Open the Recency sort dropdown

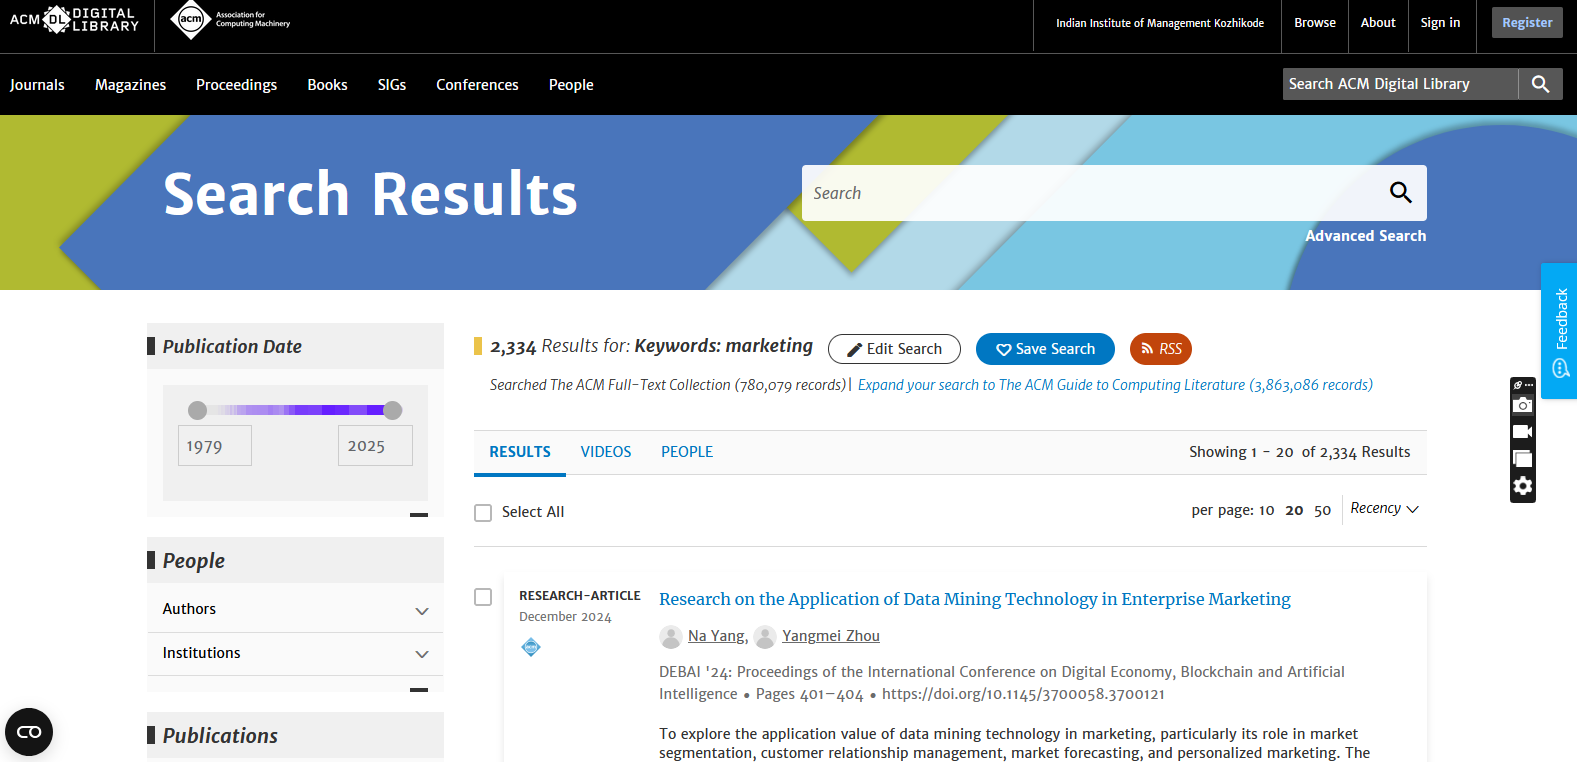[x=1384, y=509]
